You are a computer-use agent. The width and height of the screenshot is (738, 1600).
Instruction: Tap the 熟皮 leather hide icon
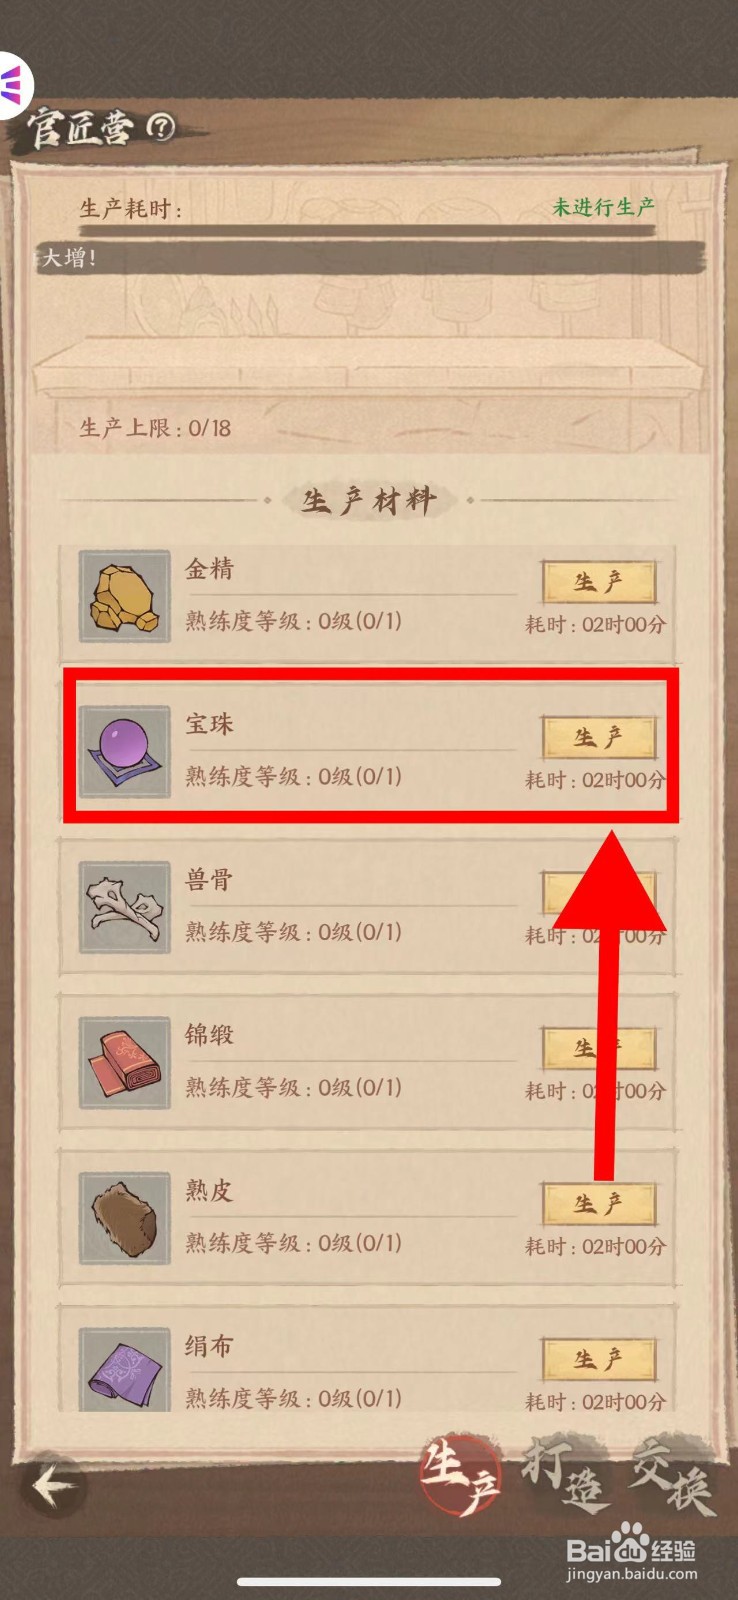124,1218
